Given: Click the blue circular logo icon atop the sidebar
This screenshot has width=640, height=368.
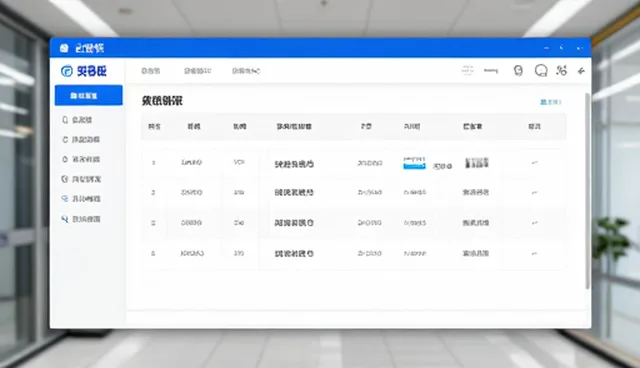Looking at the screenshot, I should [67, 71].
